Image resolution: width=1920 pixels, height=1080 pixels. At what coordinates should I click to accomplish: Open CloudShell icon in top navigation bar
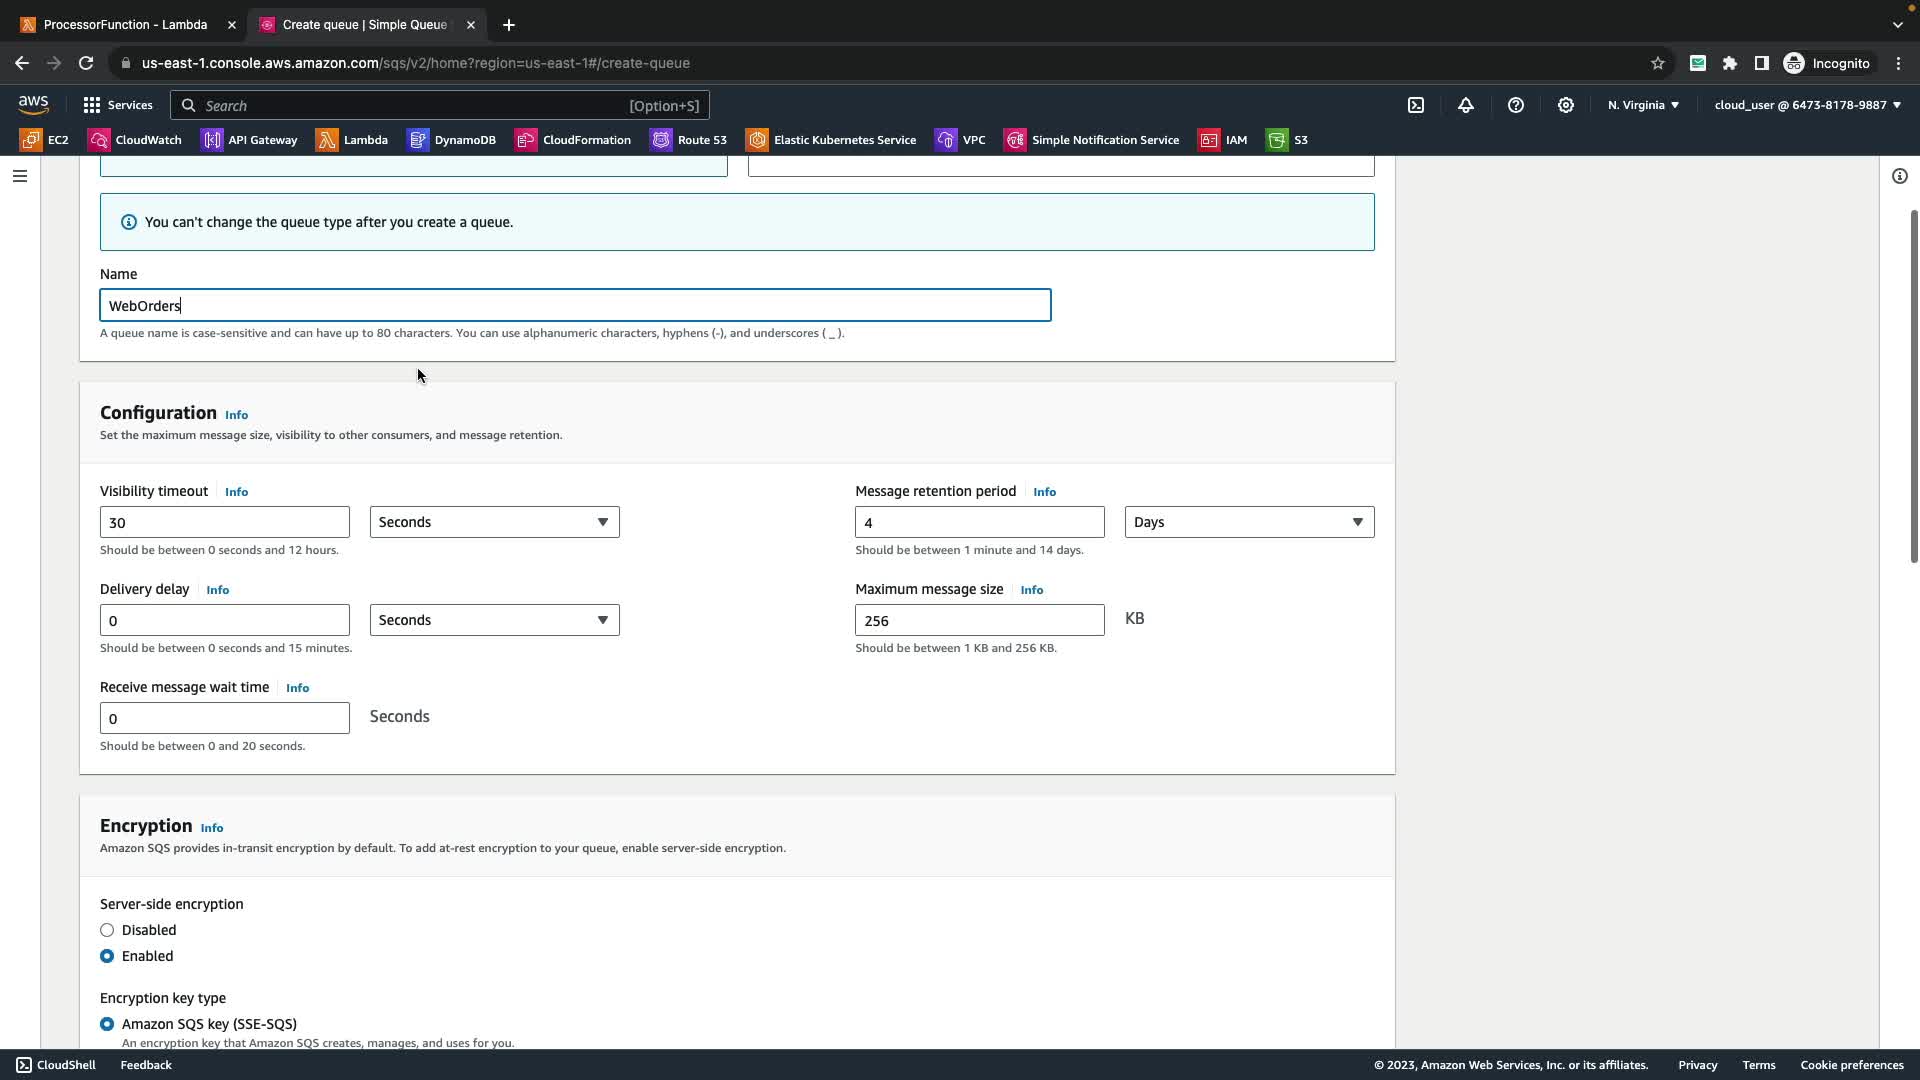click(1416, 105)
